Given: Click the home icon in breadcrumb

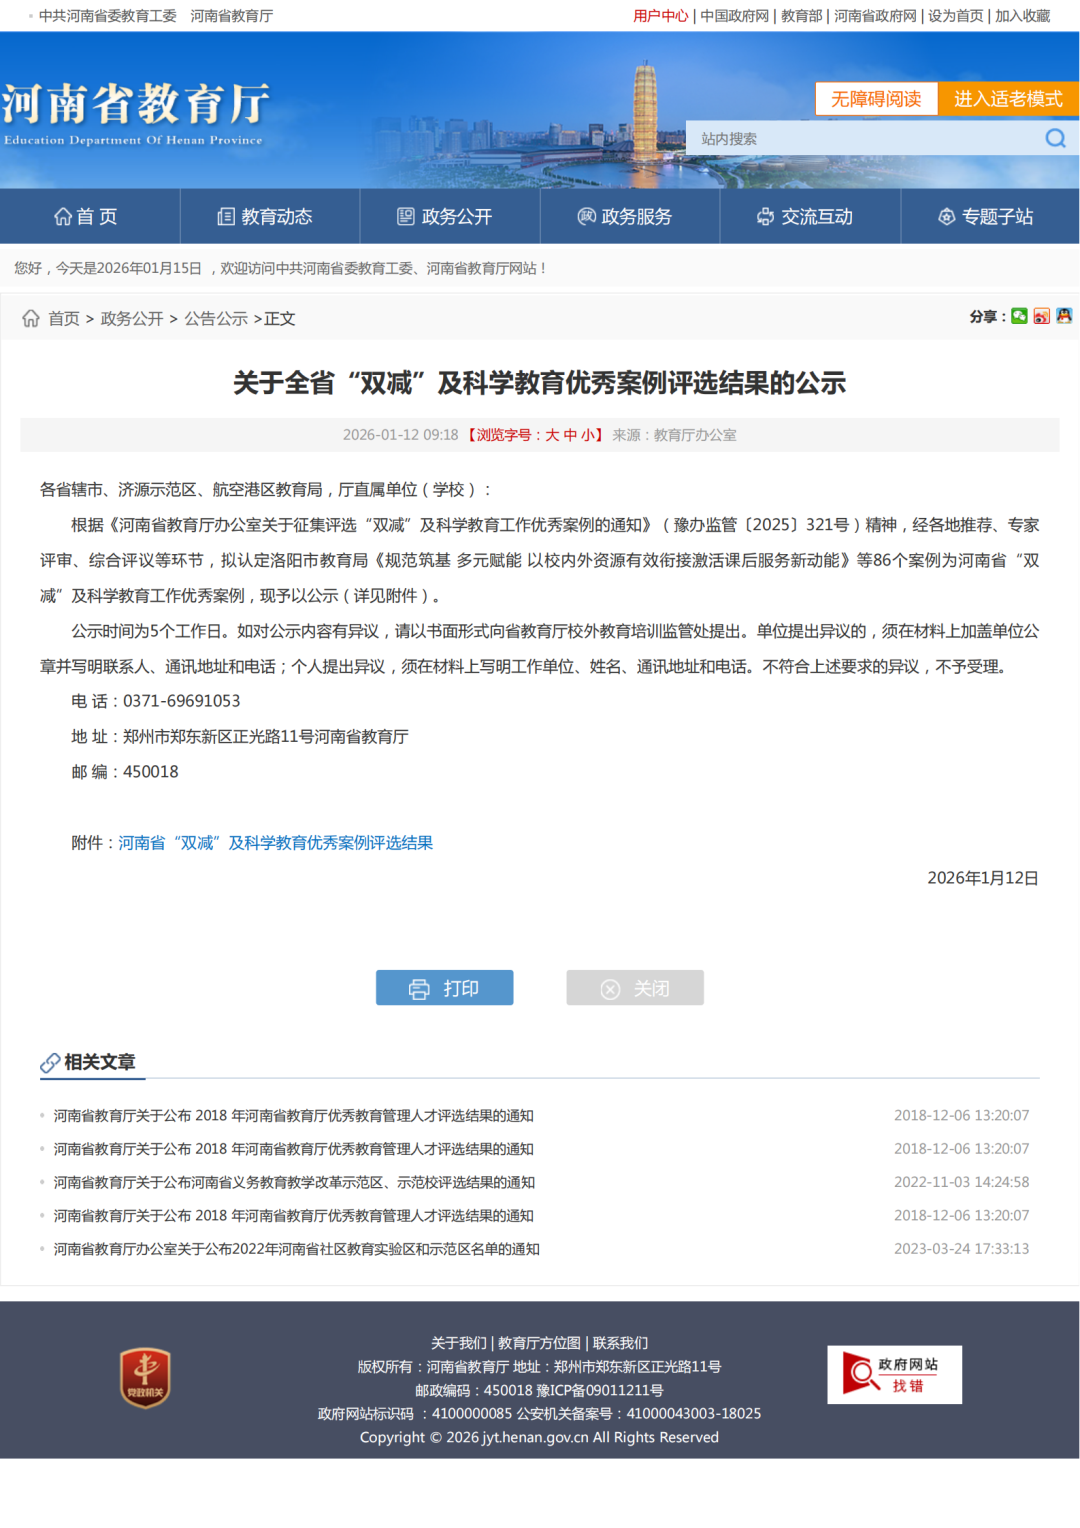Looking at the screenshot, I should coord(31,318).
